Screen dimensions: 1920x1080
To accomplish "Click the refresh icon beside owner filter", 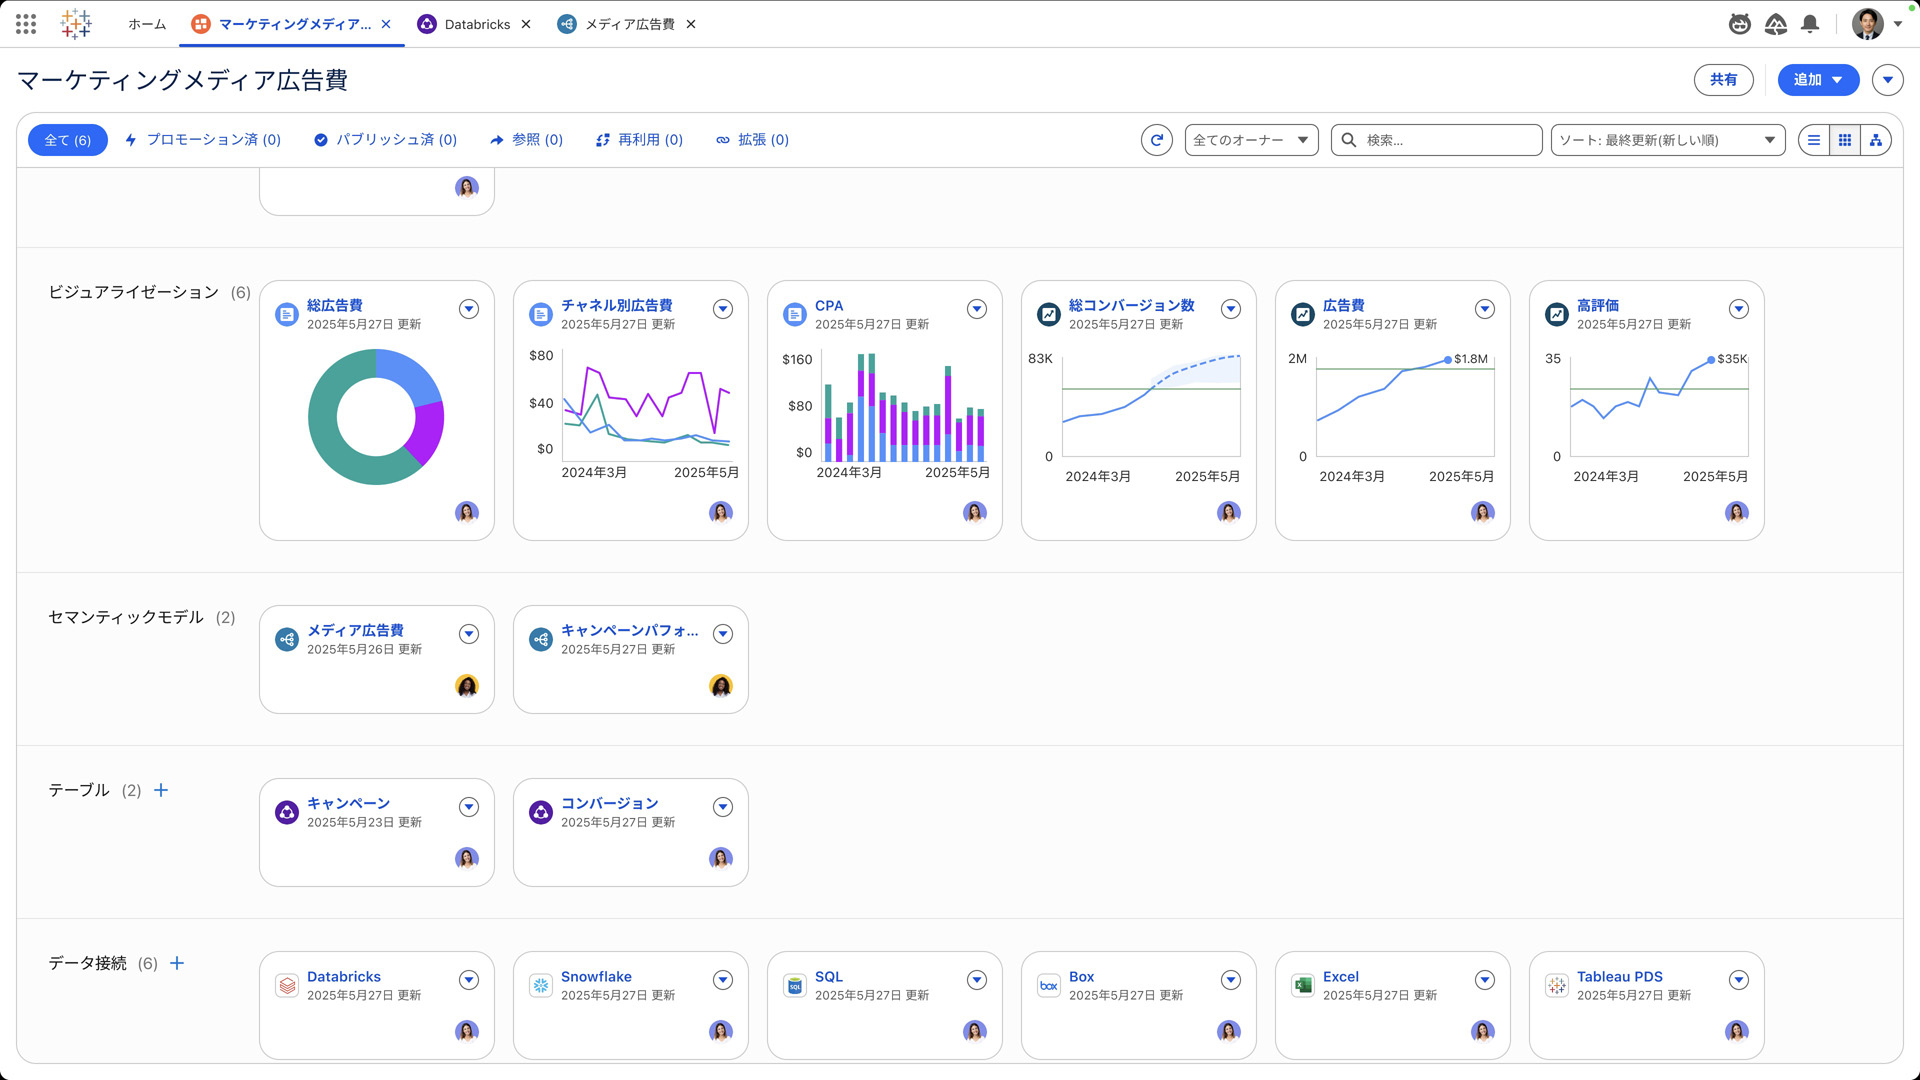I will tap(1156, 140).
